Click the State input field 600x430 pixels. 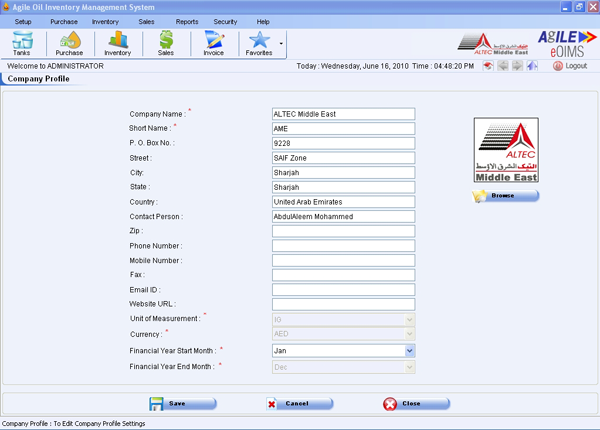pyautogui.click(x=343, y=187)
